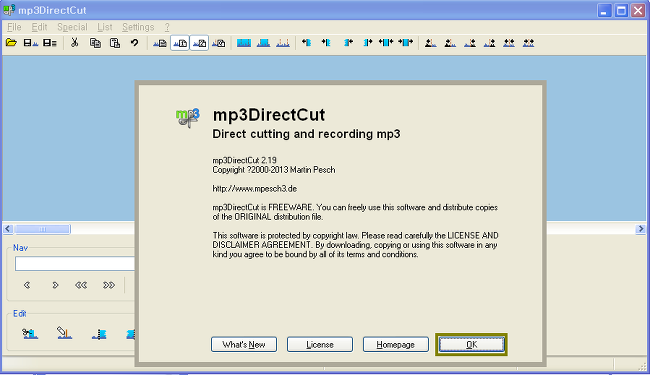Click the horizontal scrollbar left arrow

pos(8,229)
